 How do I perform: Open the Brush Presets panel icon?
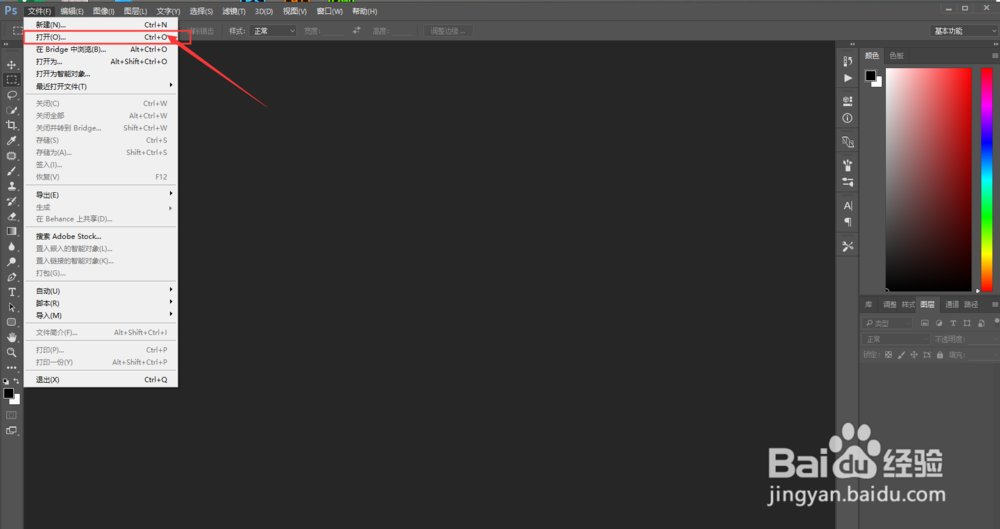pos(848,182)
